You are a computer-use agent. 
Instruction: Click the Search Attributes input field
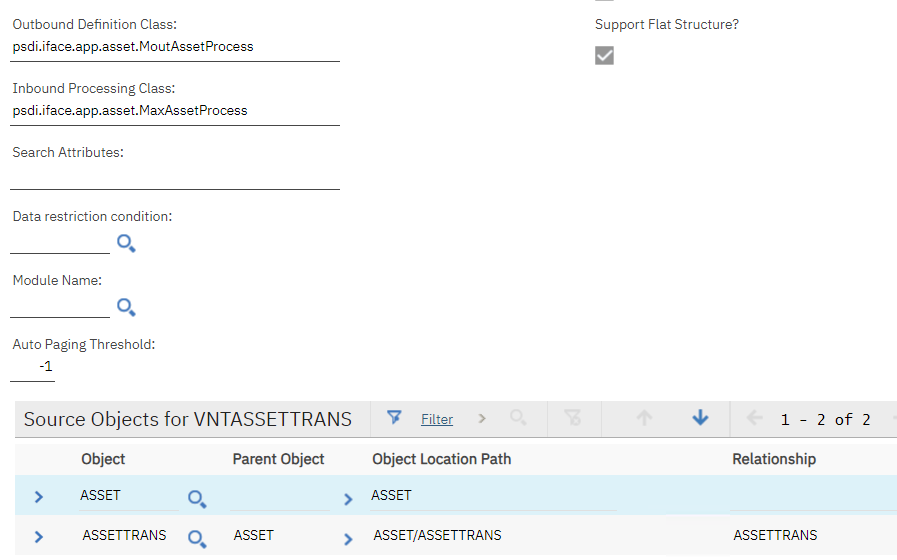pos(175,177)
